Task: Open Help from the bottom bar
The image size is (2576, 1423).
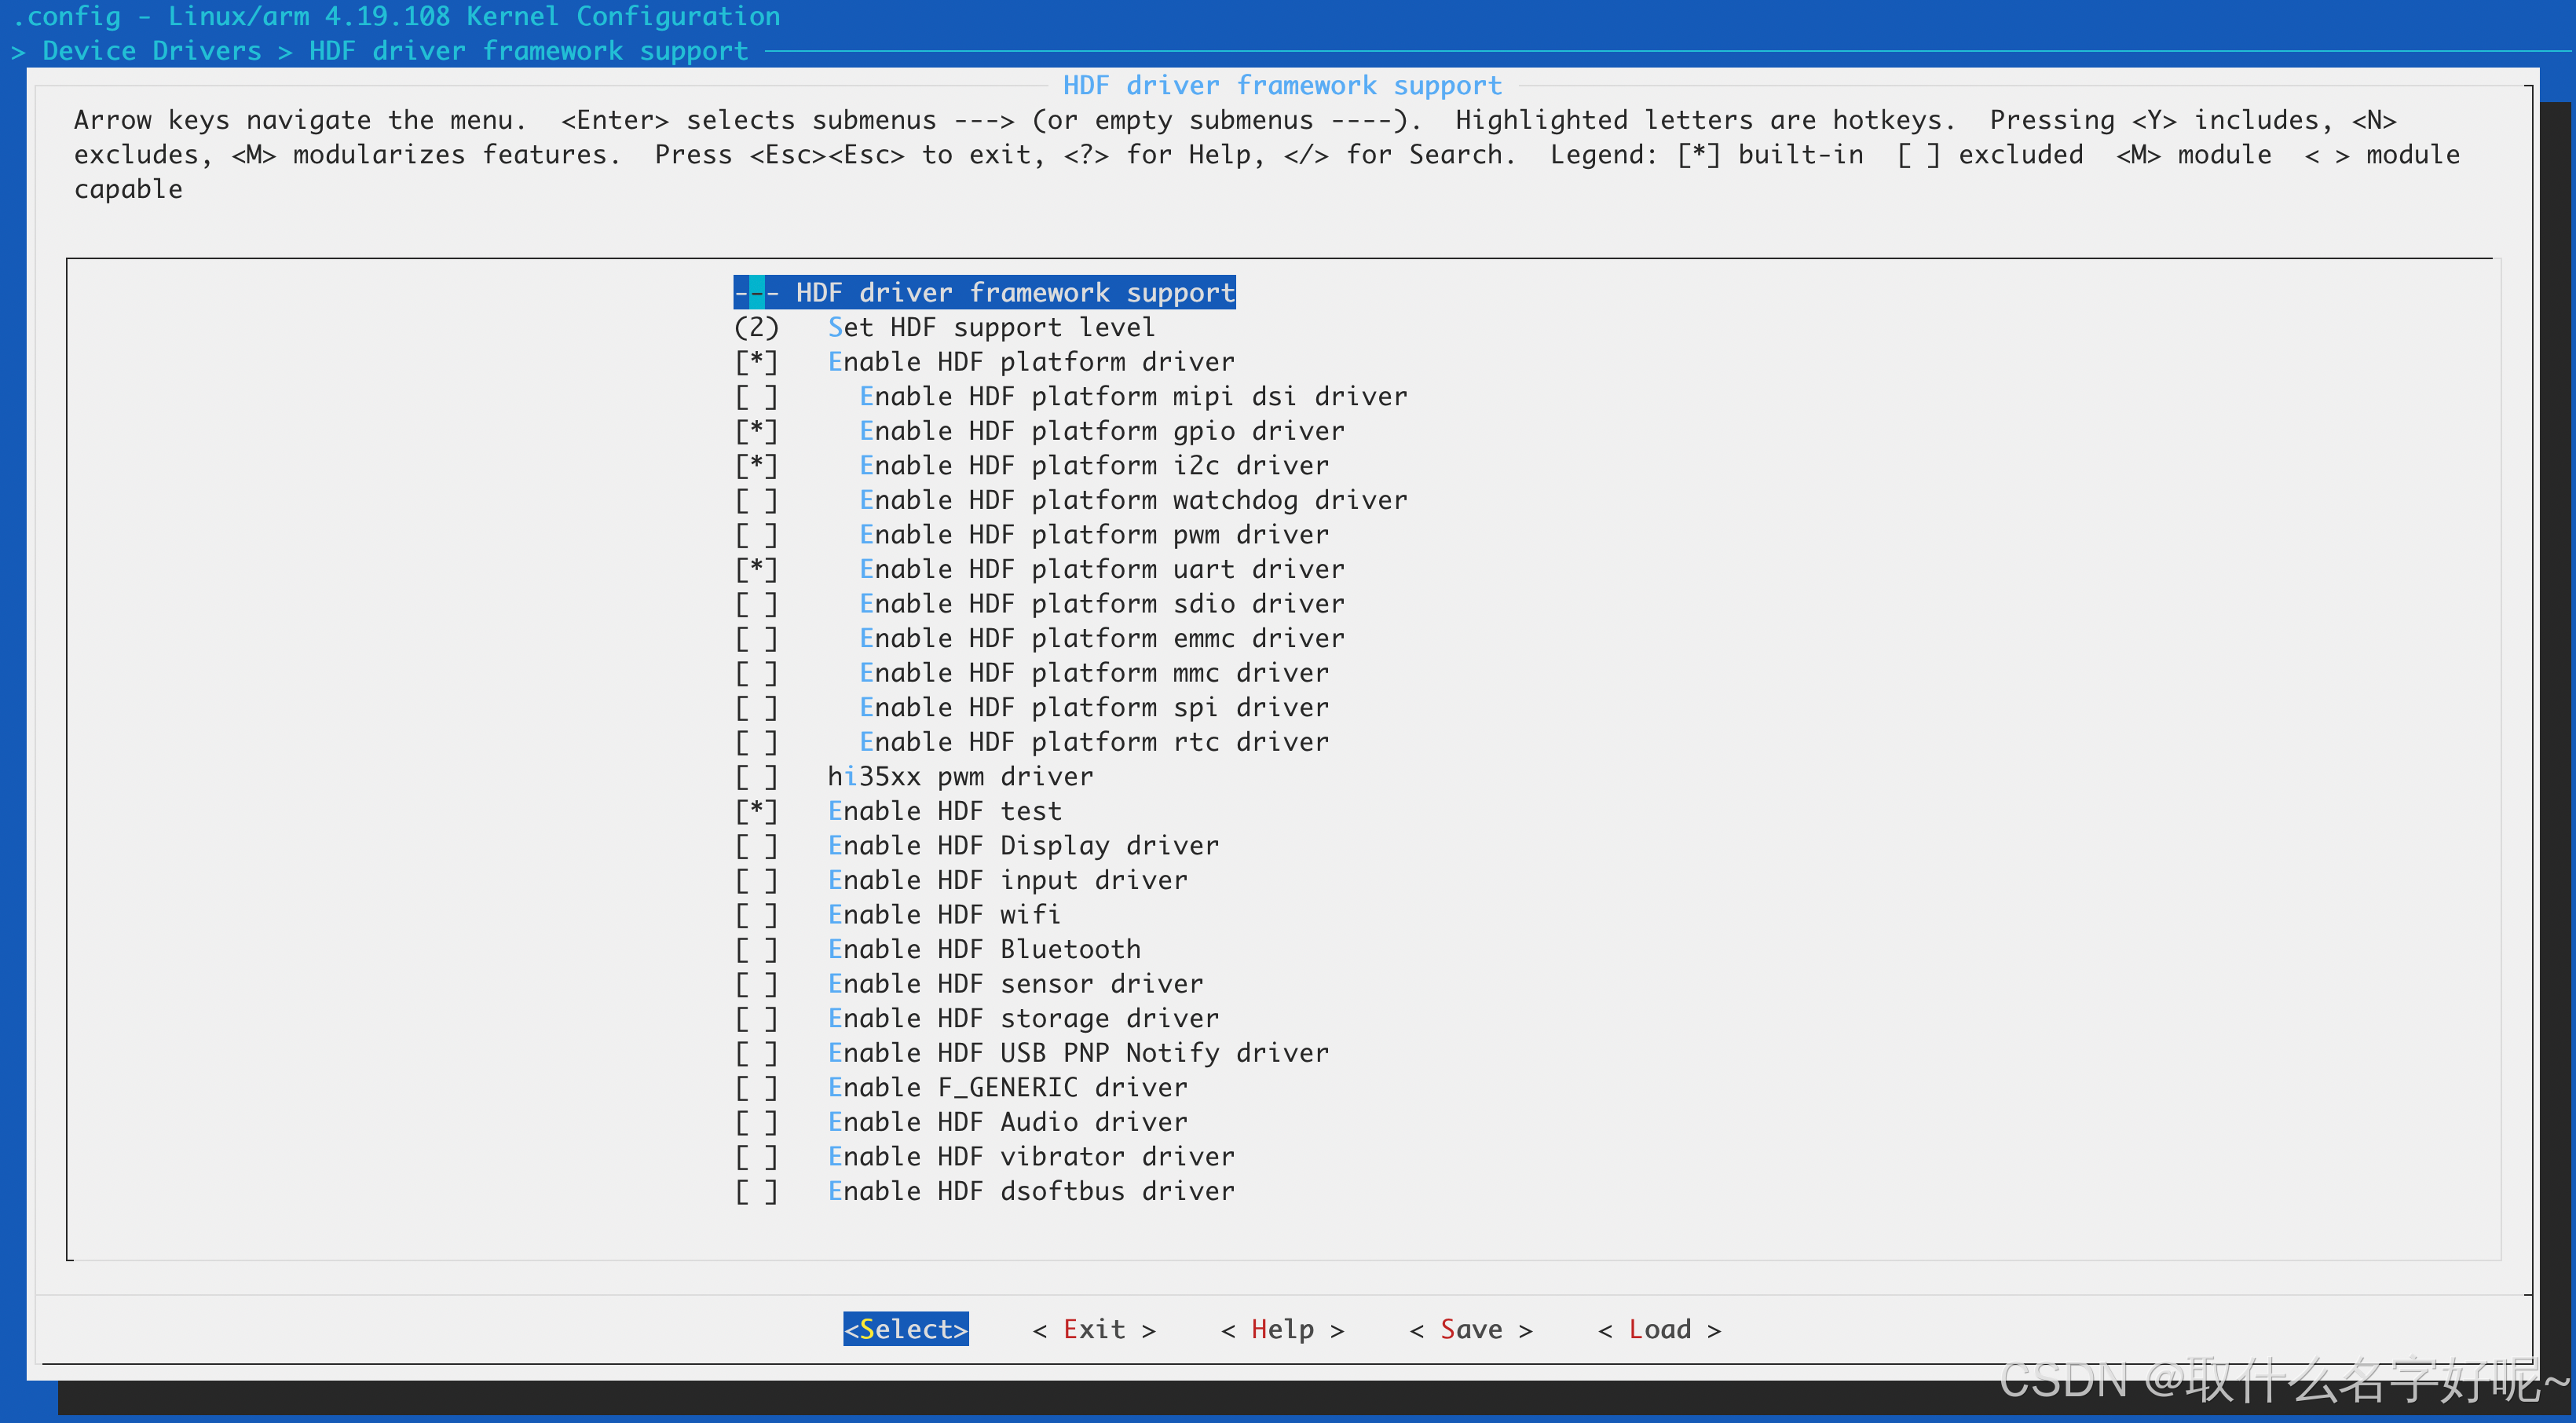Action: pyautogui.click(x=1282, y=1329)
